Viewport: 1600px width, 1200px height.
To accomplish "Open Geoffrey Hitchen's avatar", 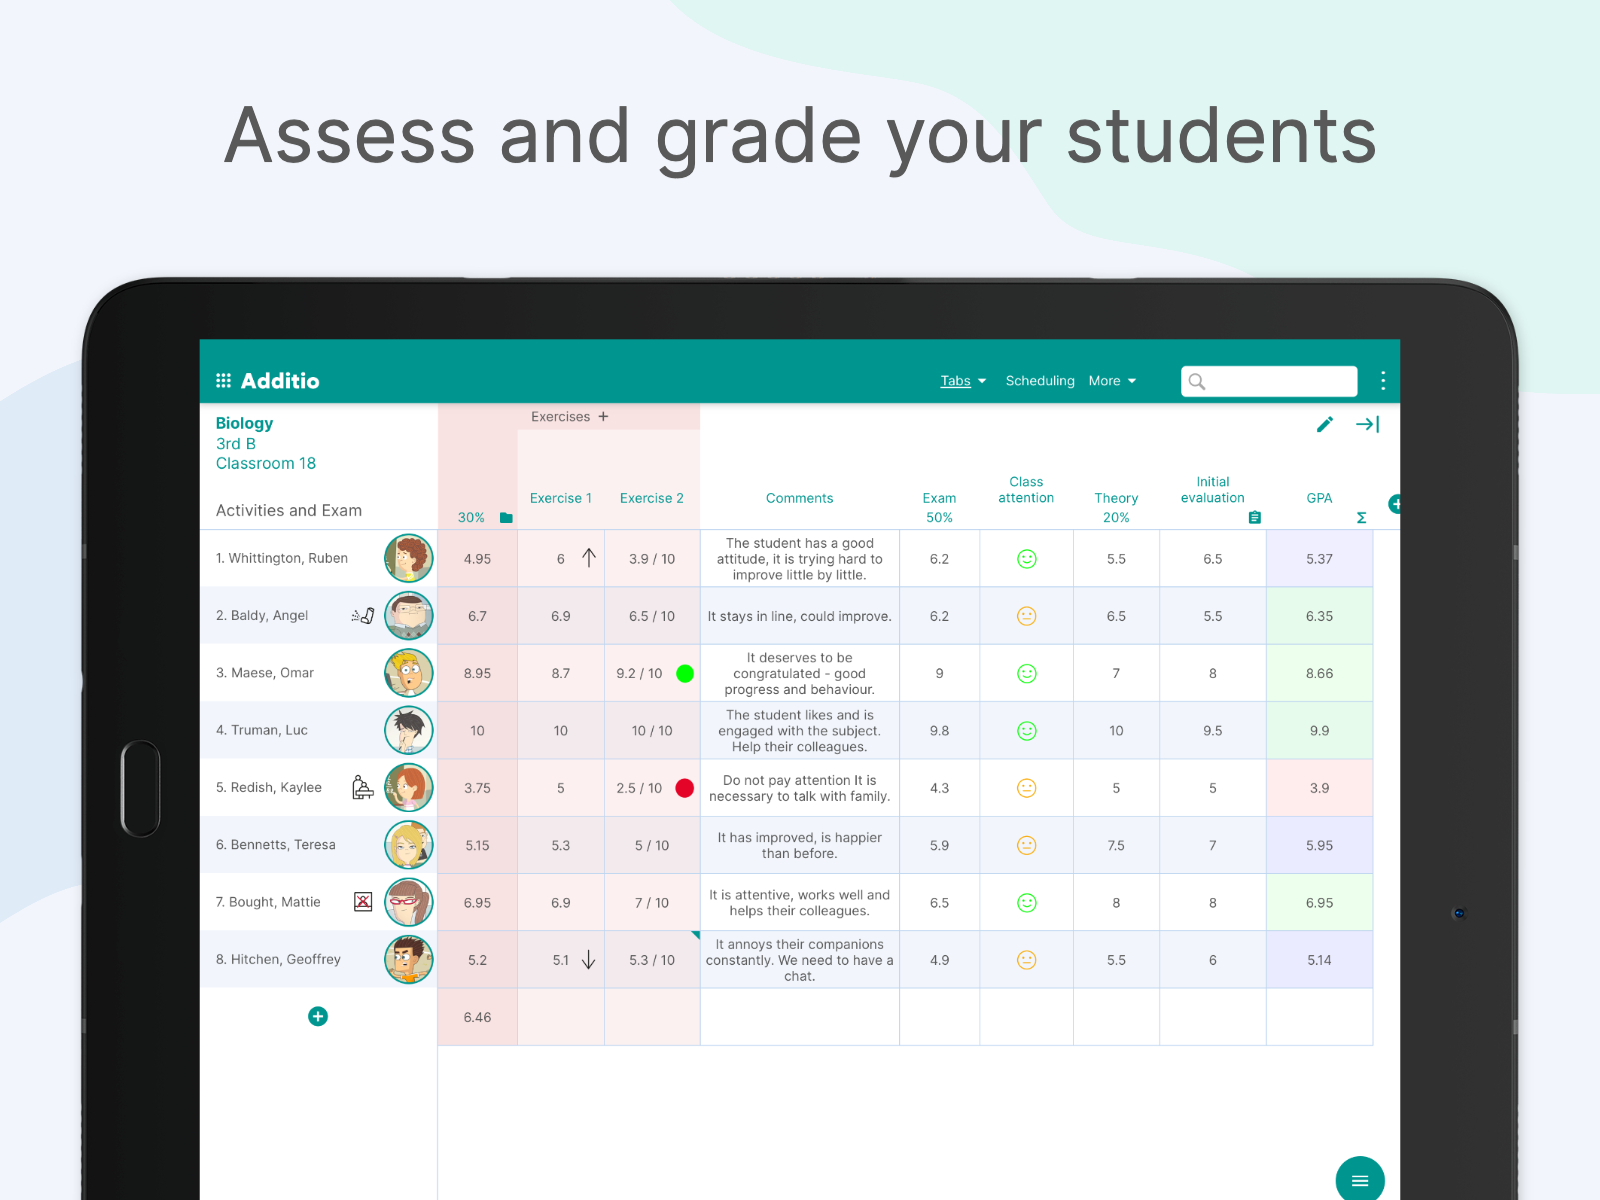I will click(409, 959).
